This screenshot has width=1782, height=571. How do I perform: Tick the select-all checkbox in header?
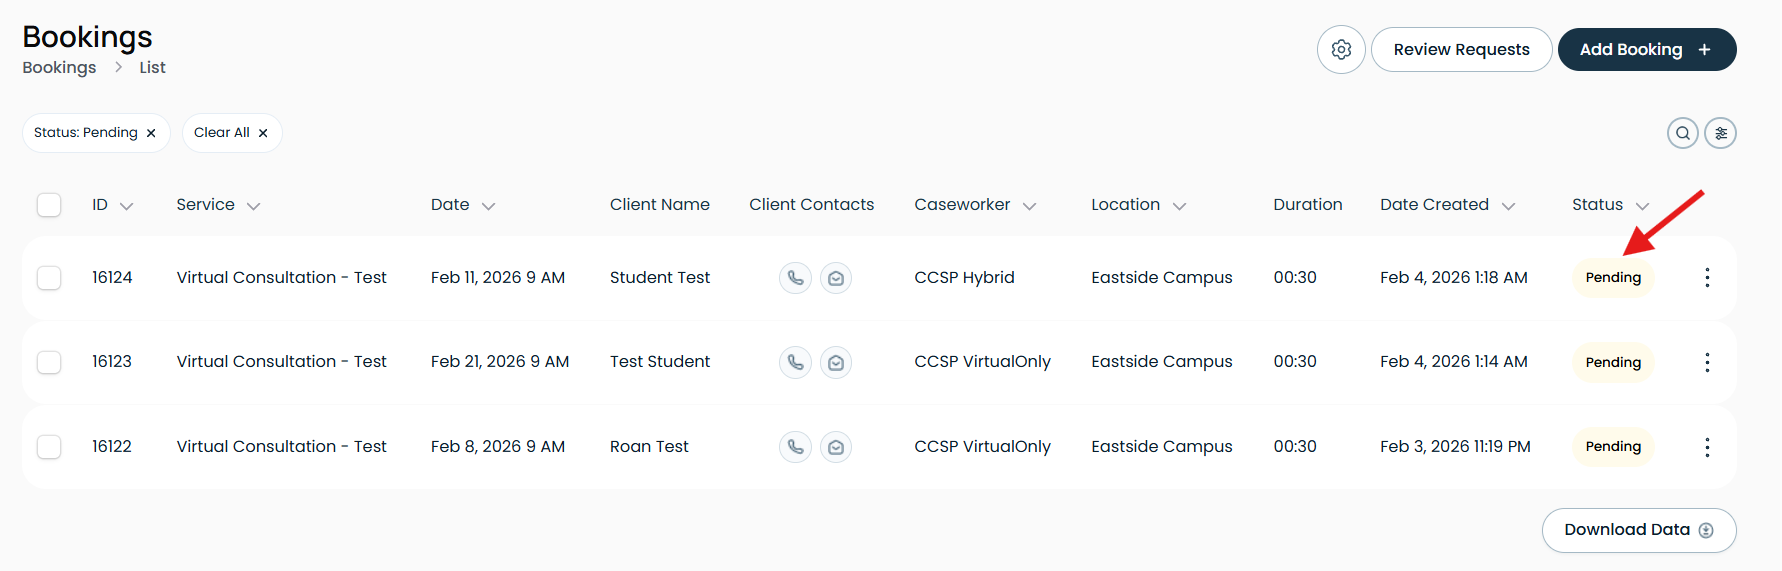point(49,205)
